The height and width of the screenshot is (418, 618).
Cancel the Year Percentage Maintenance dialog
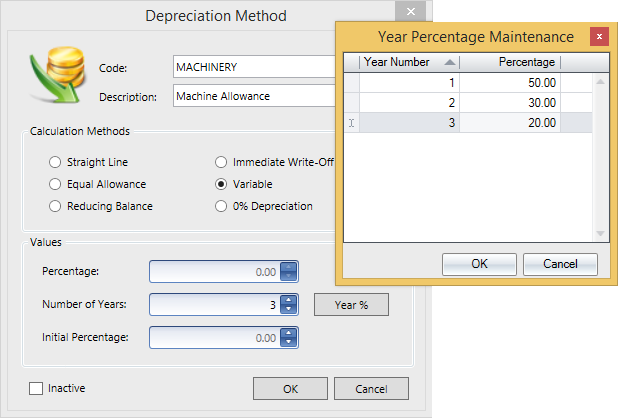[560, 264]
